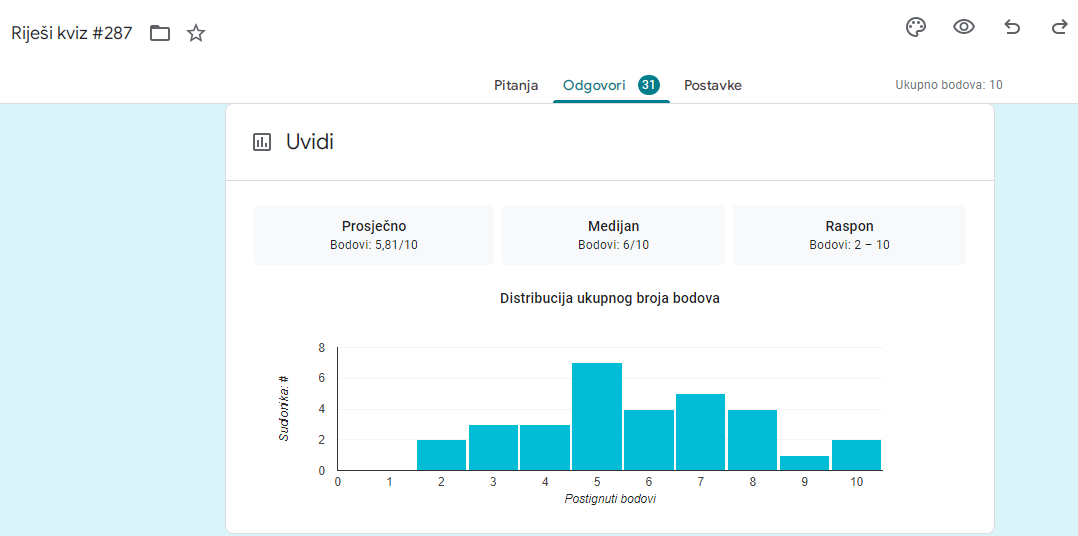Star the form Riješi kviz #287
Image resolution: width=1078 pixels, height=536 pixels.
pos(196,33)
